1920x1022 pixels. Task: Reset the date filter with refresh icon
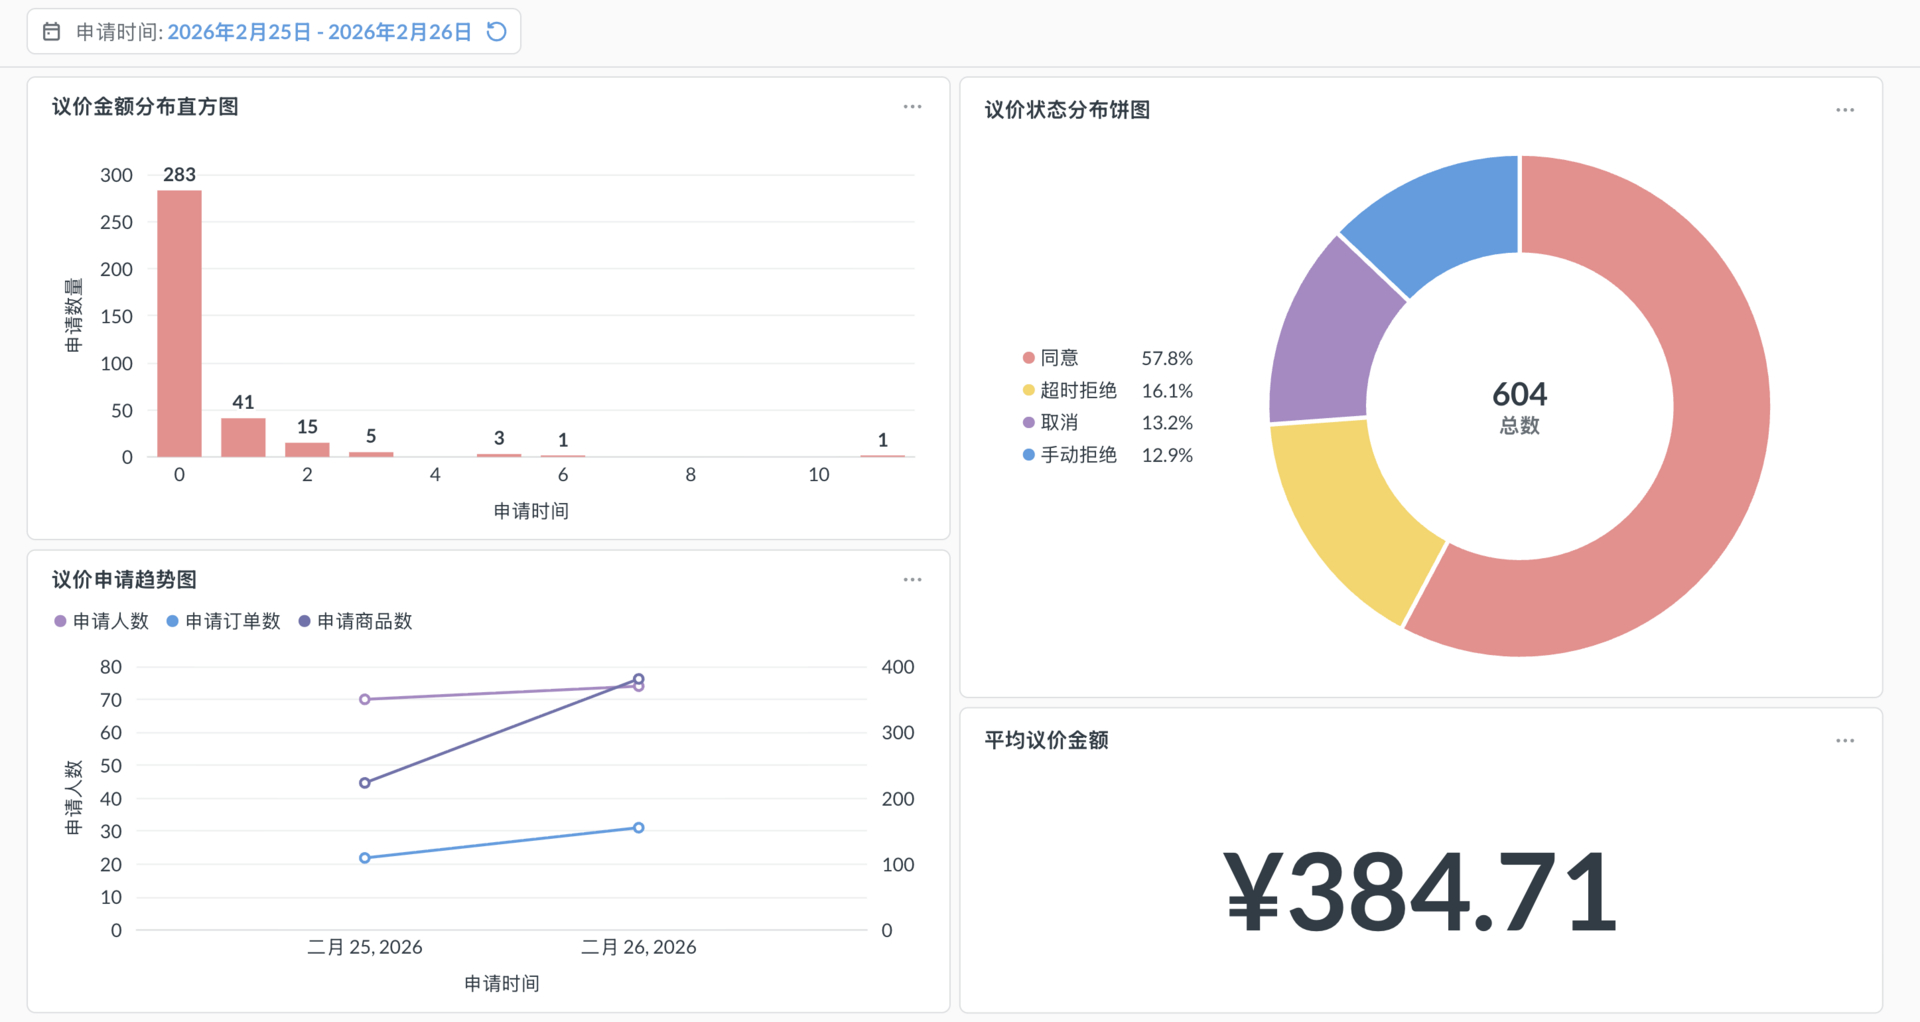pos(496,32)
